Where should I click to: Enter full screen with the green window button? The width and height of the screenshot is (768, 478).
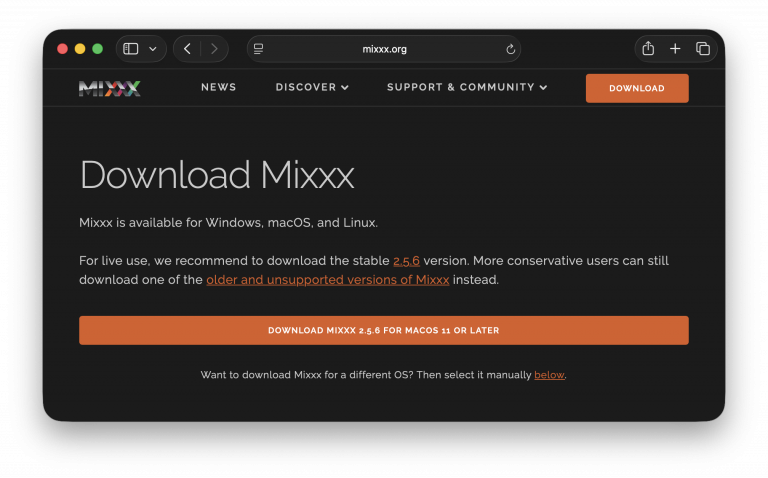click(97, 49)
